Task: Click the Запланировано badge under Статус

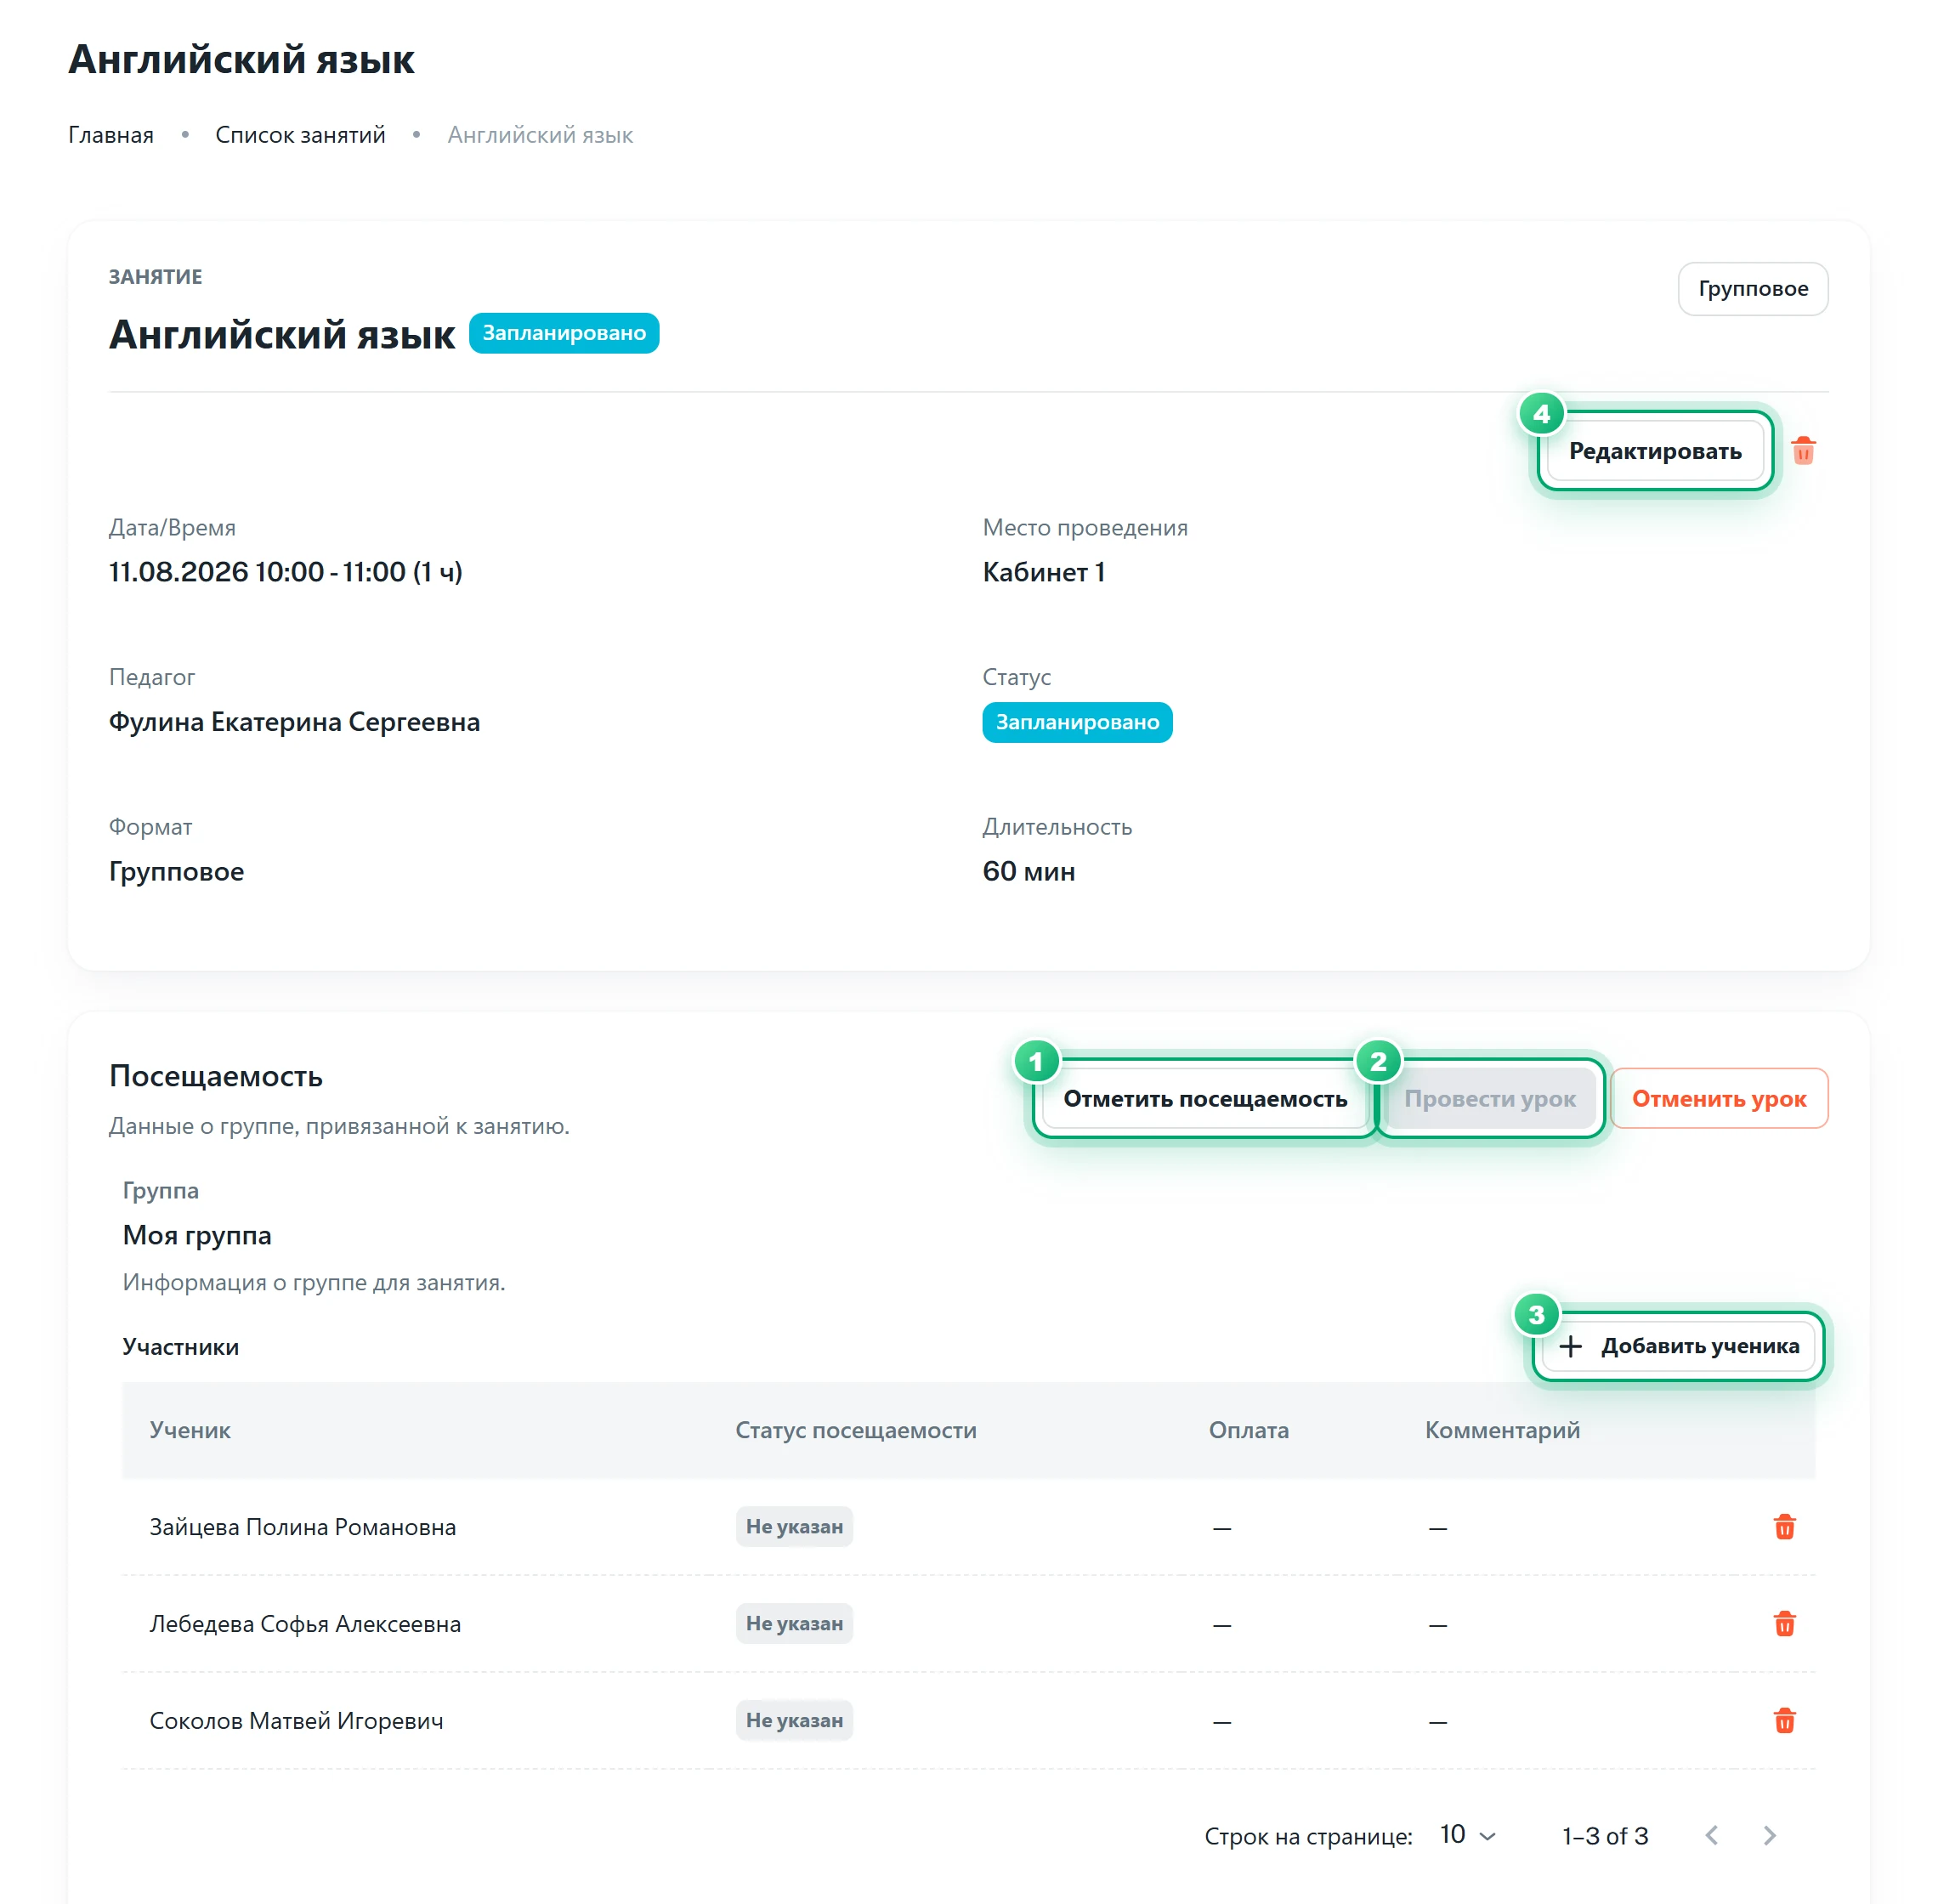Action: (x=1077, y=722)
